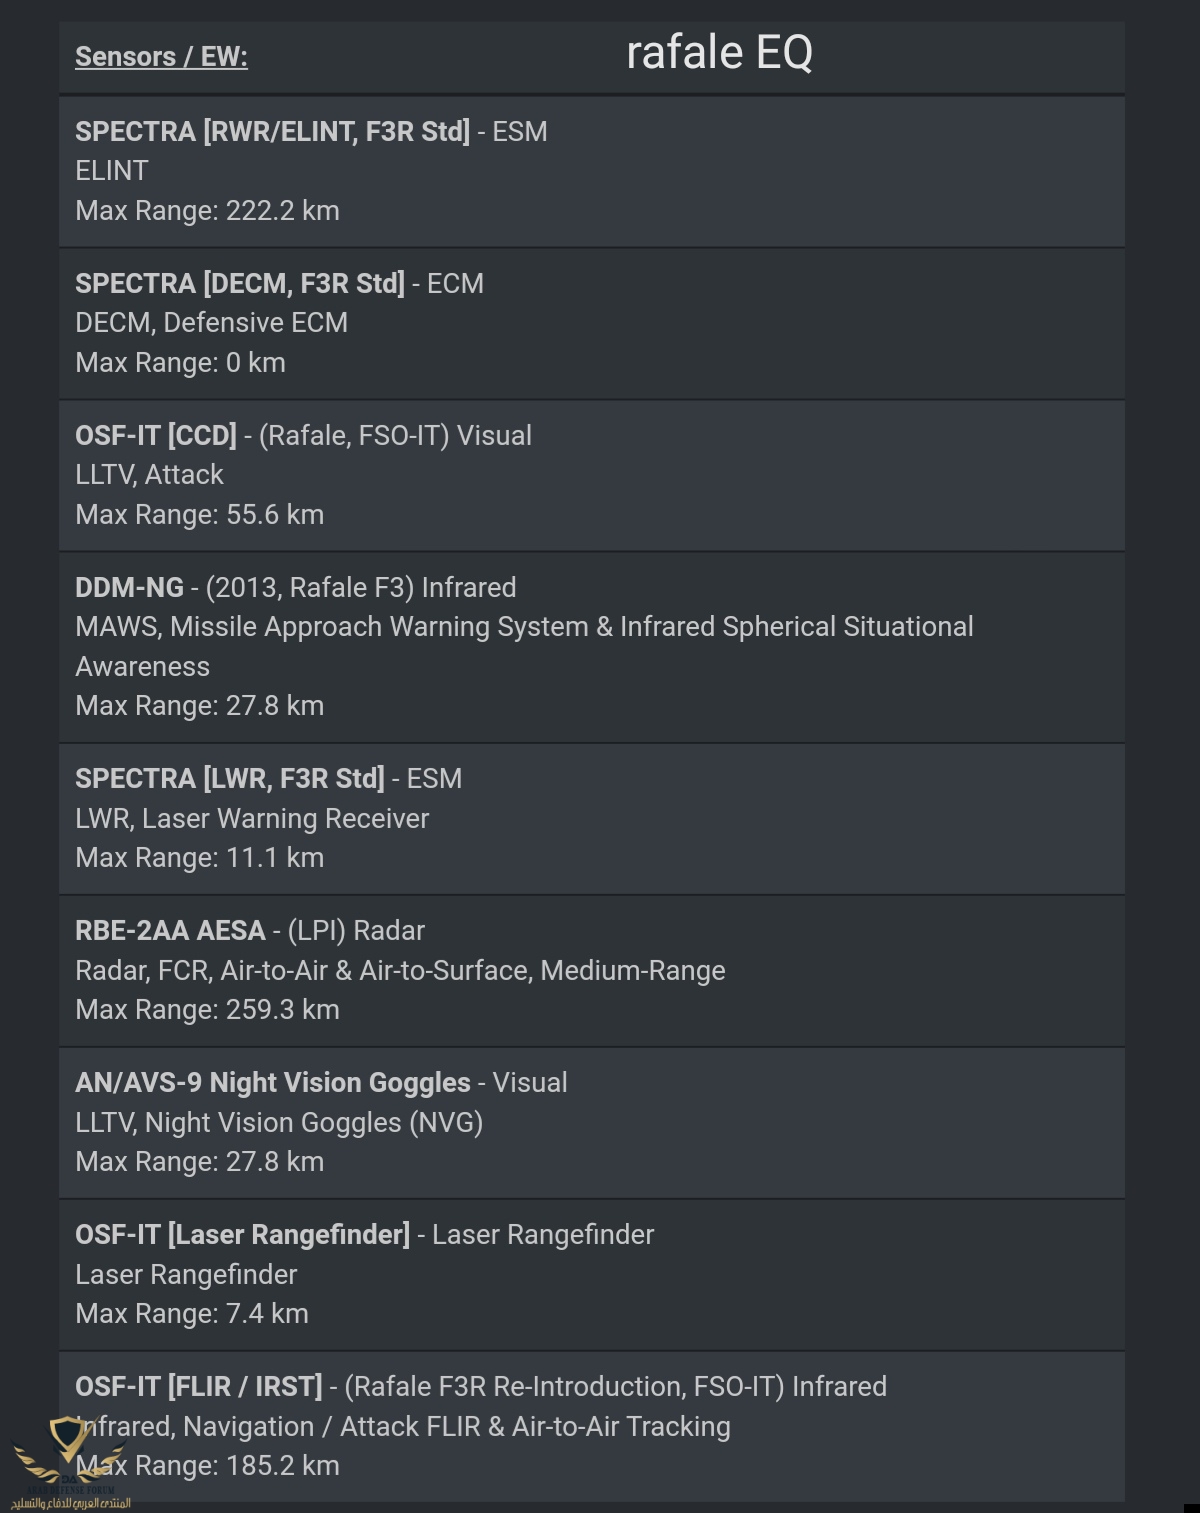Click the SPECTRA LWR sensor entry title

click(x=230, y=779)
